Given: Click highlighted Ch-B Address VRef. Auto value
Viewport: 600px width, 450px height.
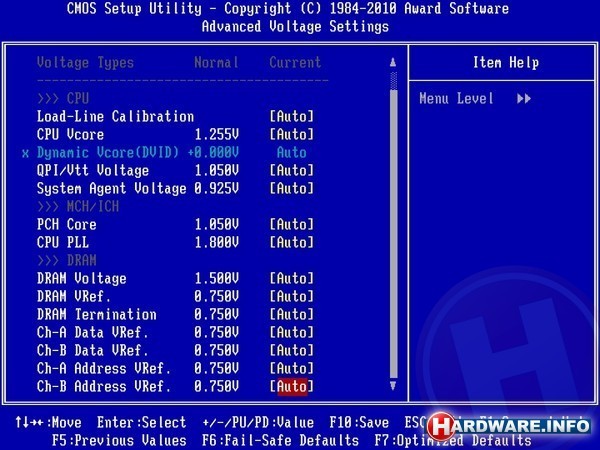Looking at the screenshot, I should pyautogui.click(x=292, y=386).
